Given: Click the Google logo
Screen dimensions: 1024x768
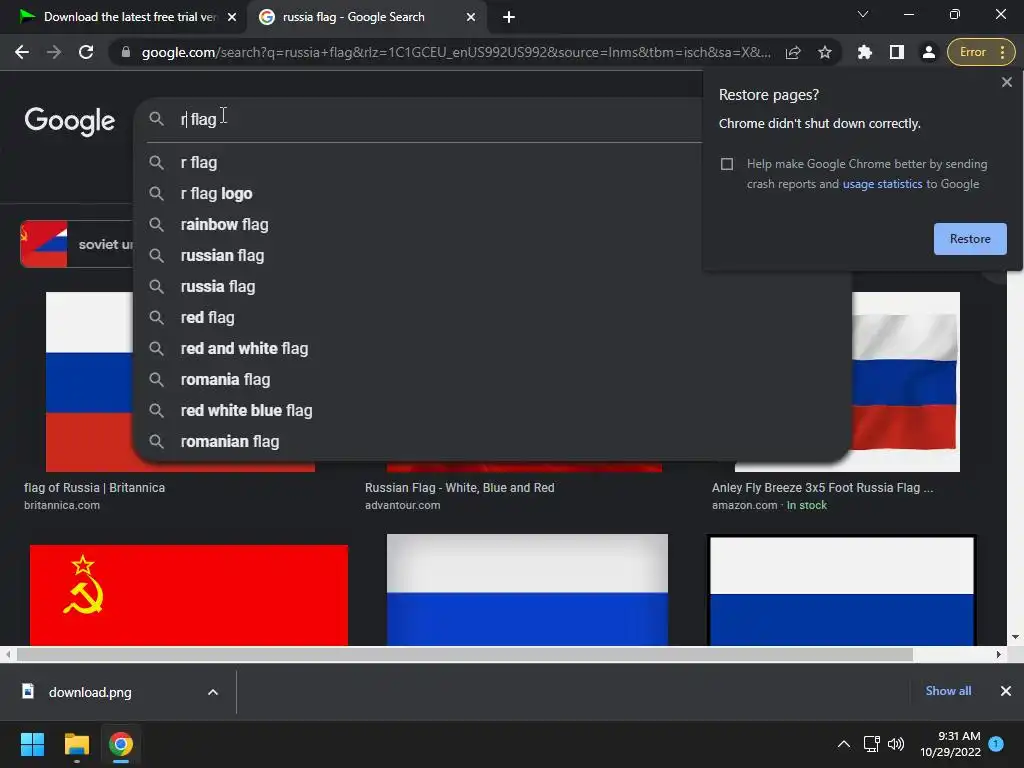Looking at the screenshot, I should 70,121.
